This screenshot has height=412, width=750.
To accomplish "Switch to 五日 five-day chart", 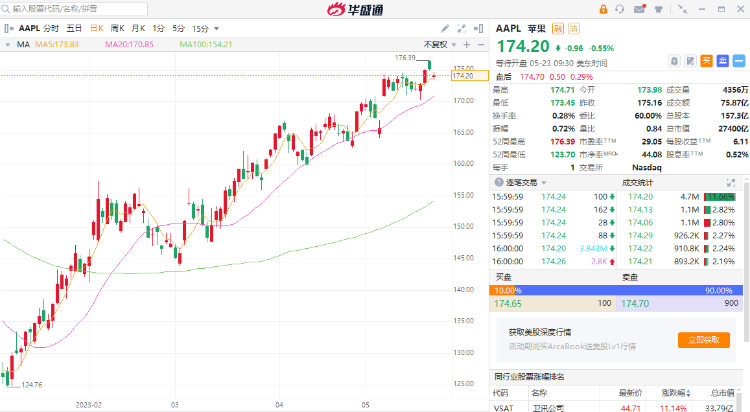I will click(x=74, y=29).
